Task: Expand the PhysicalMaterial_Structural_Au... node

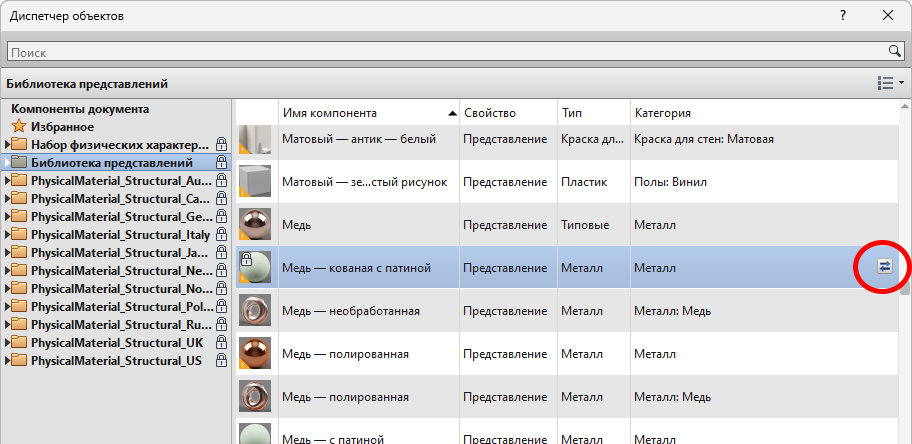Action: click(7, 180)
